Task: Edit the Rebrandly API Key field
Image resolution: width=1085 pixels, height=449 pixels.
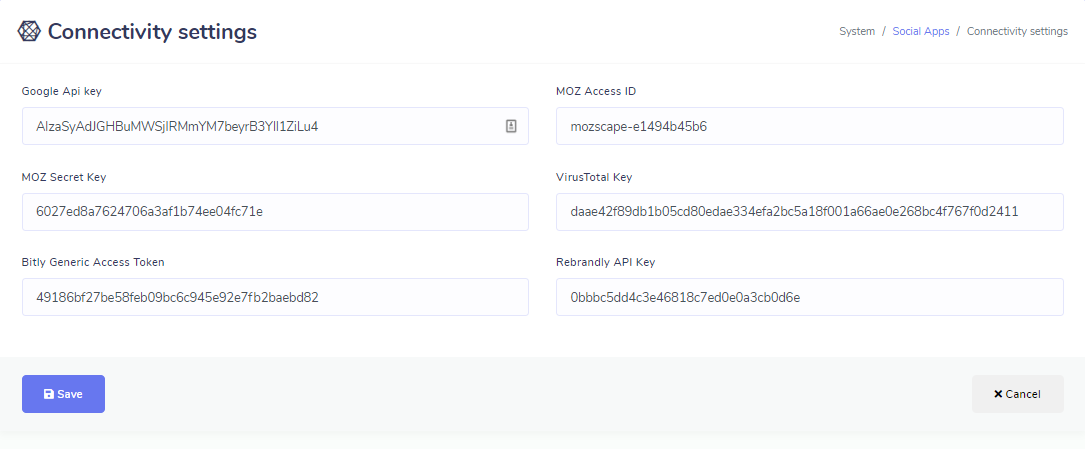Action: [809, 297]
